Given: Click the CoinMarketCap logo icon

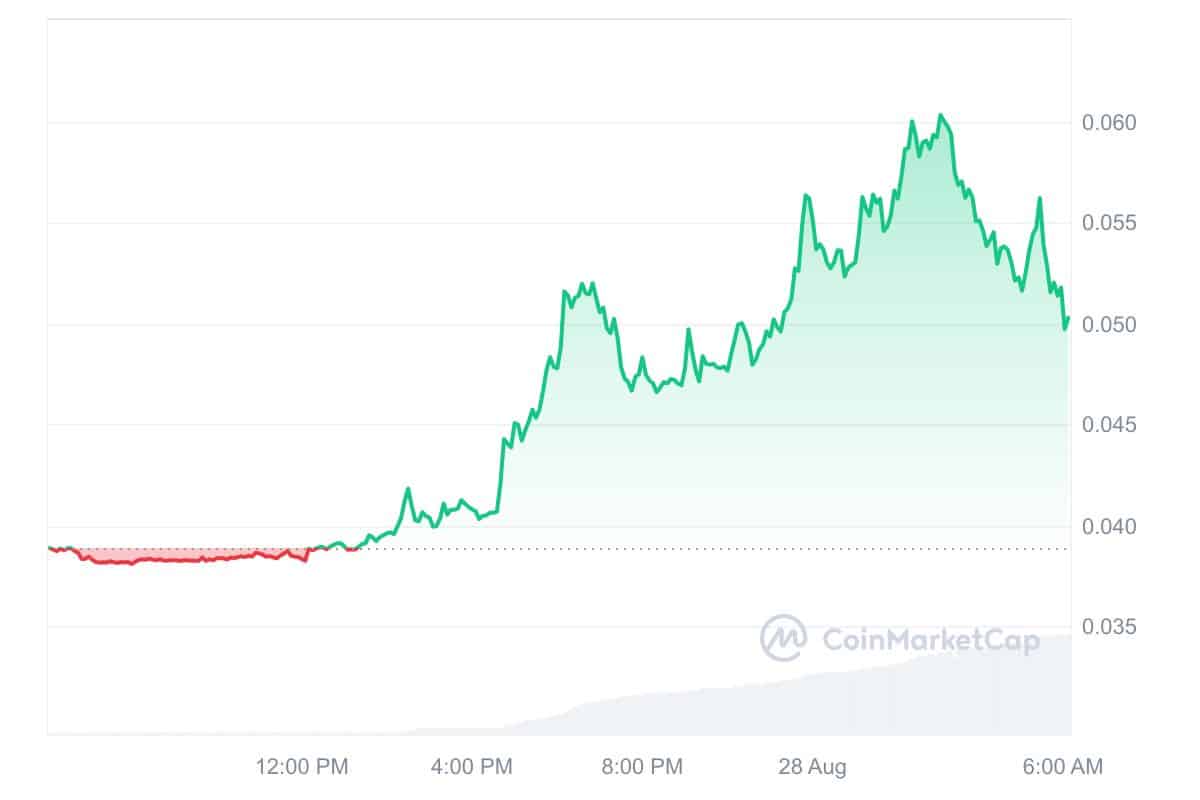Looking at the screenshot, I should (783, 638).
